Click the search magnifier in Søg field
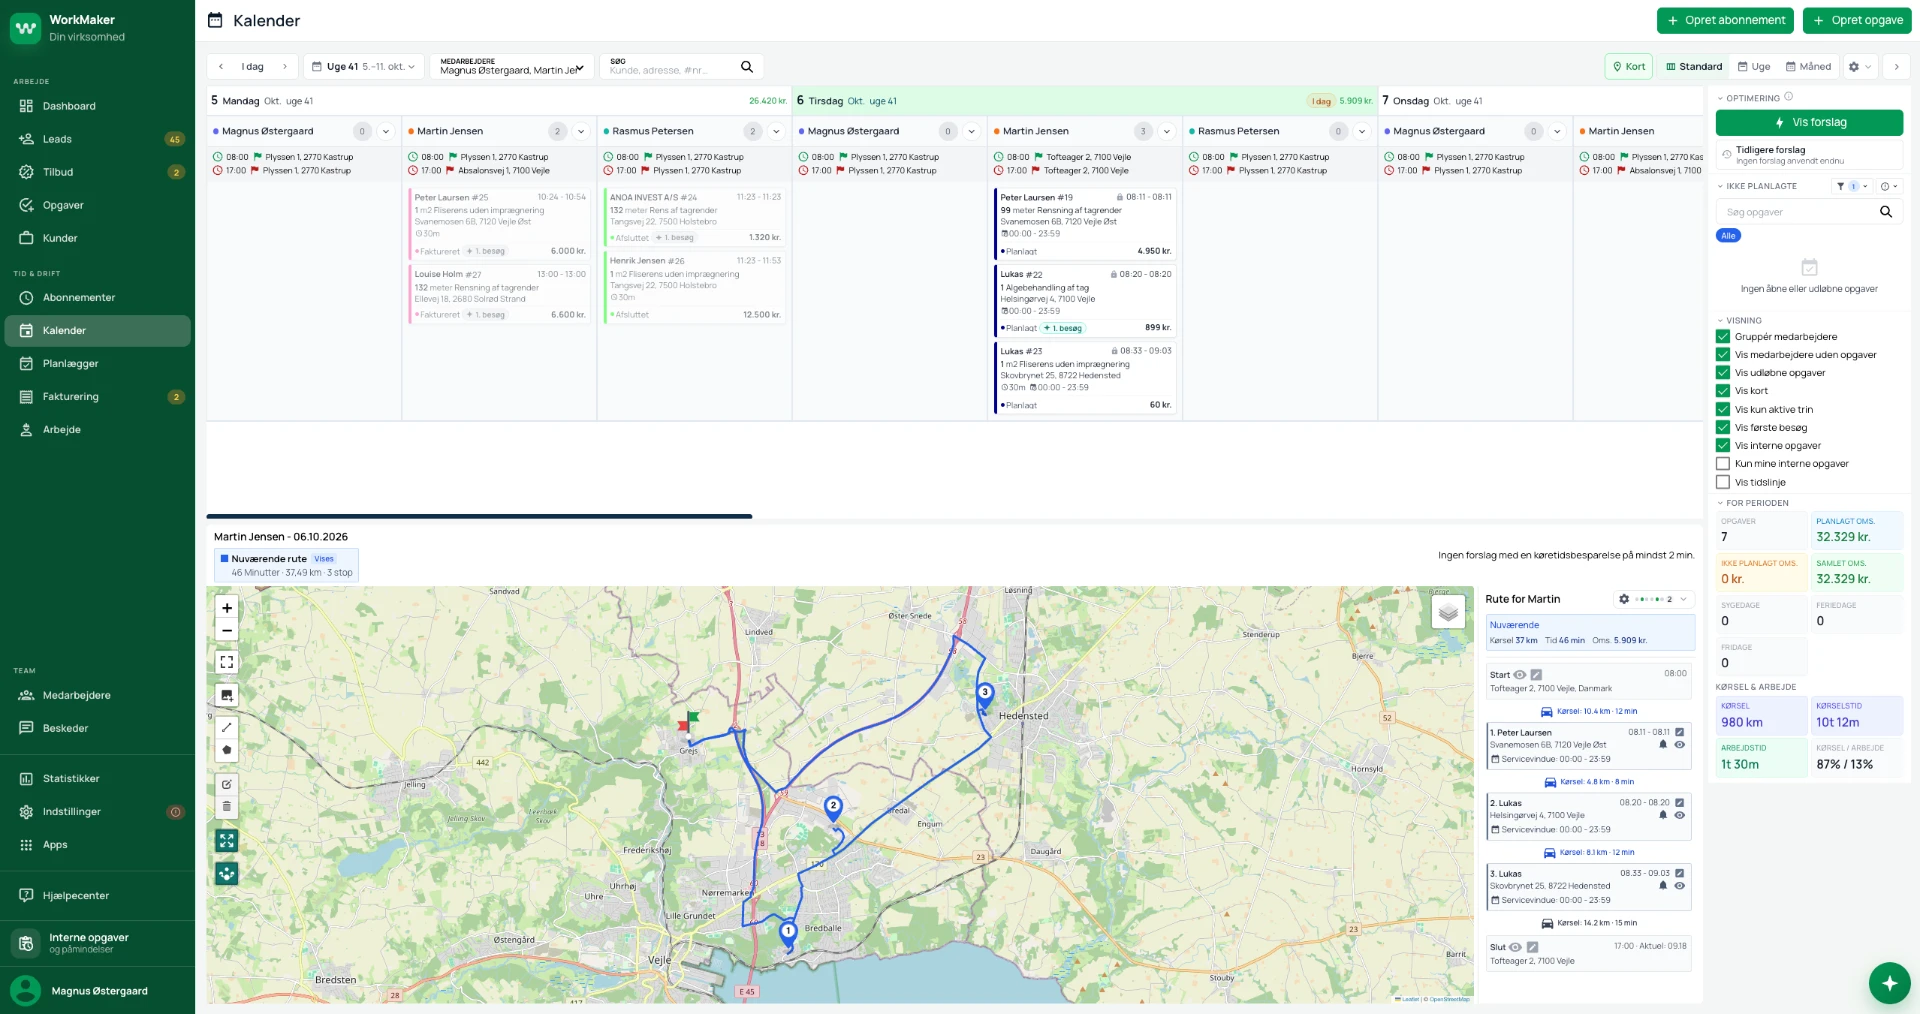Viewport: 1920px width, 1014px height. pos(746,67)
